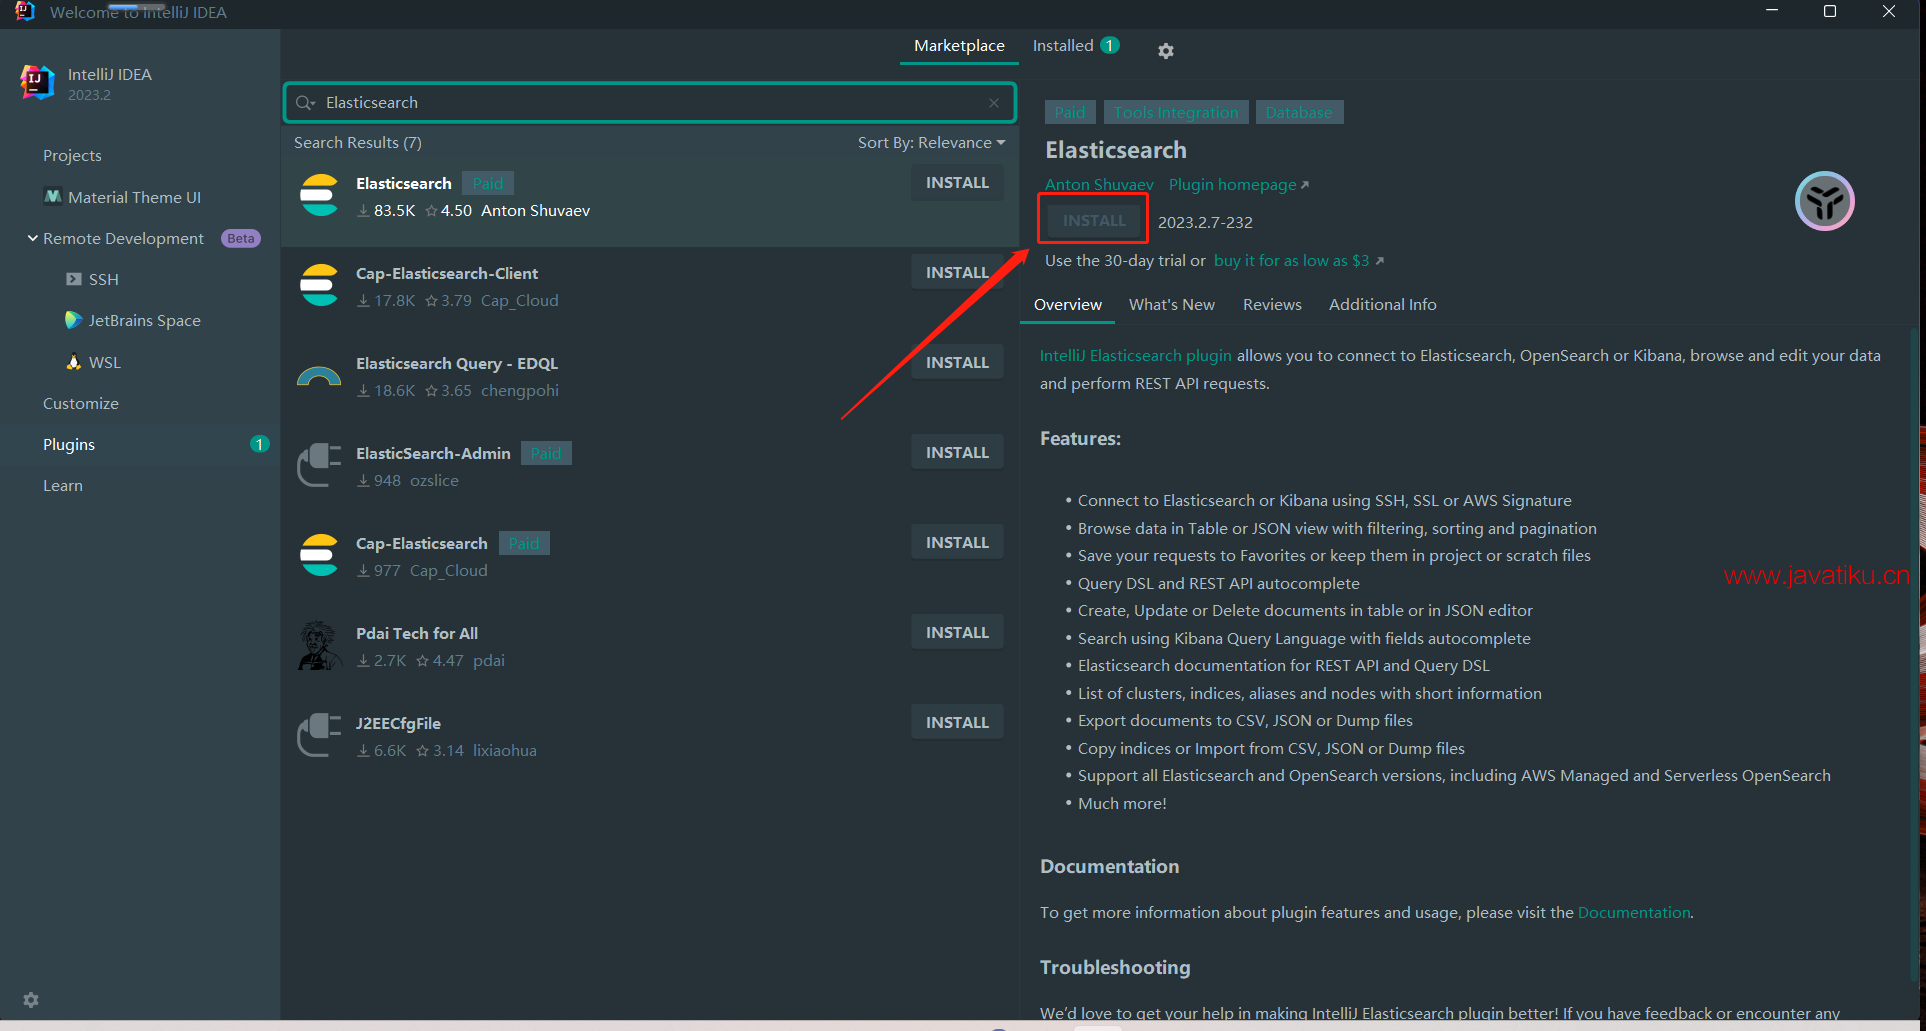This screenshot has width=1926, height=1031.
Task: Open Plugin homepage link
Action: [1238, 185]
